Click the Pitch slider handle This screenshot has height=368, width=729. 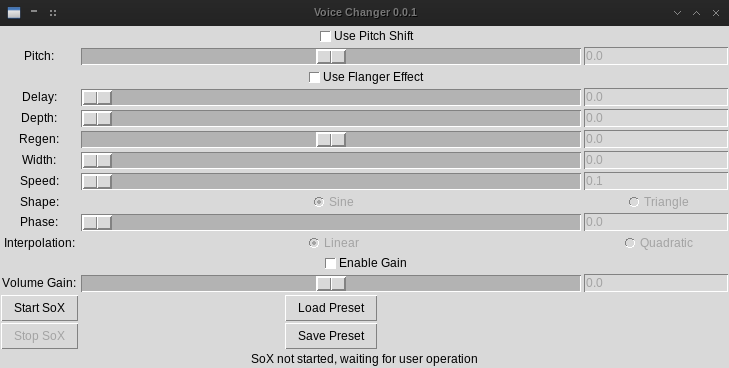coord(331,57)
